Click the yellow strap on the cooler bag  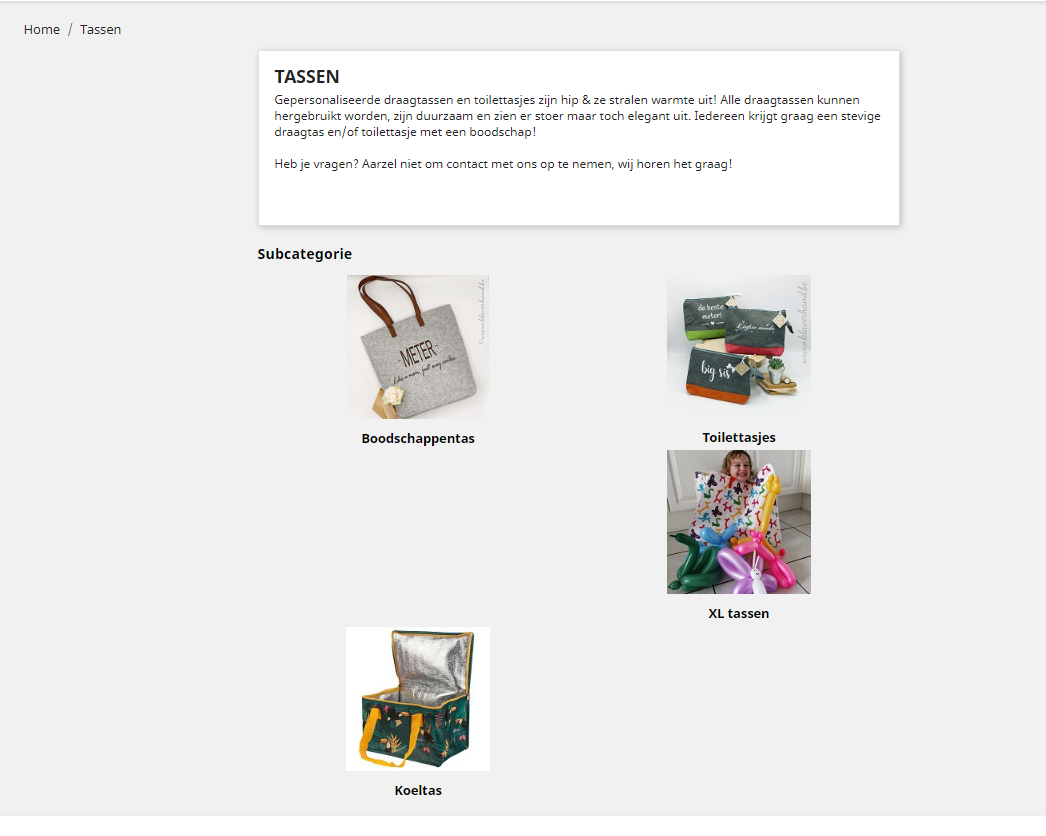pos(384,737)
